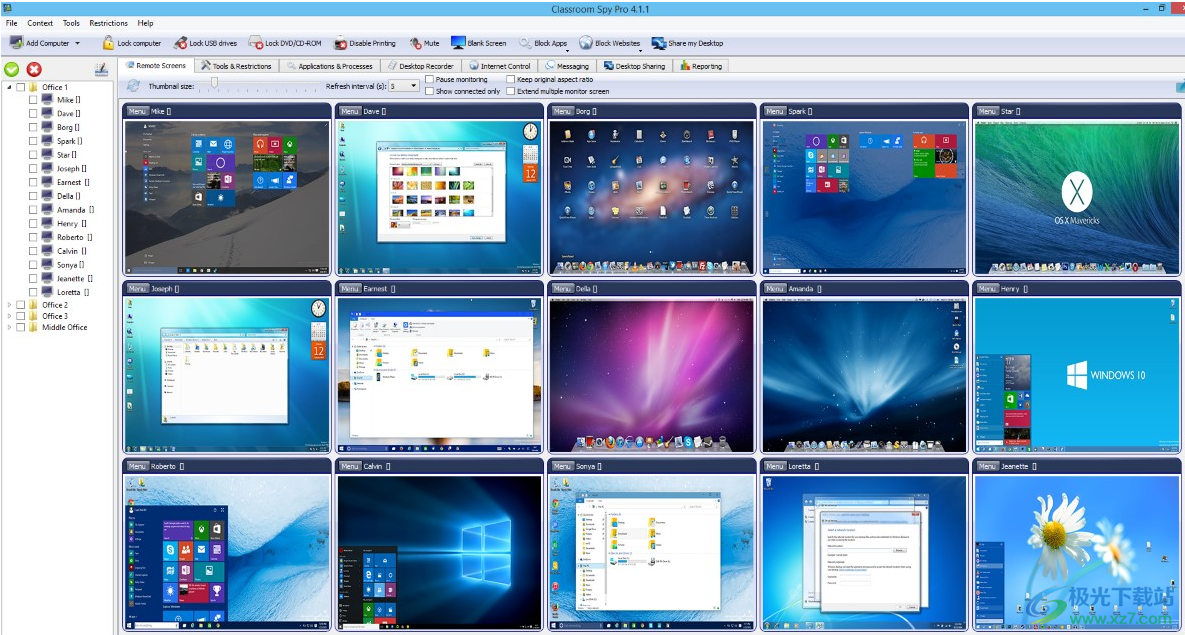Screen dimensions: 1185x635
Task: Click the computer icon next to Henry
Action: tap(47, 223)
